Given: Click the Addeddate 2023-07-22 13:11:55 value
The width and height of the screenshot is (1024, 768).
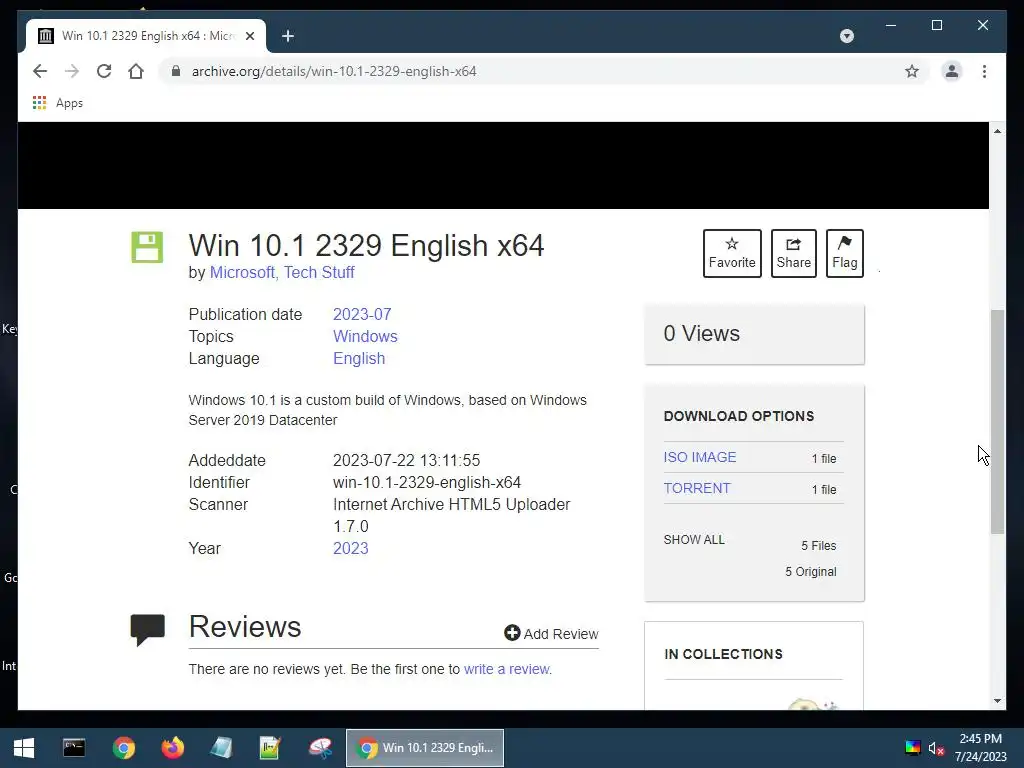Looking at the screenshot, I should click(406, 460).
